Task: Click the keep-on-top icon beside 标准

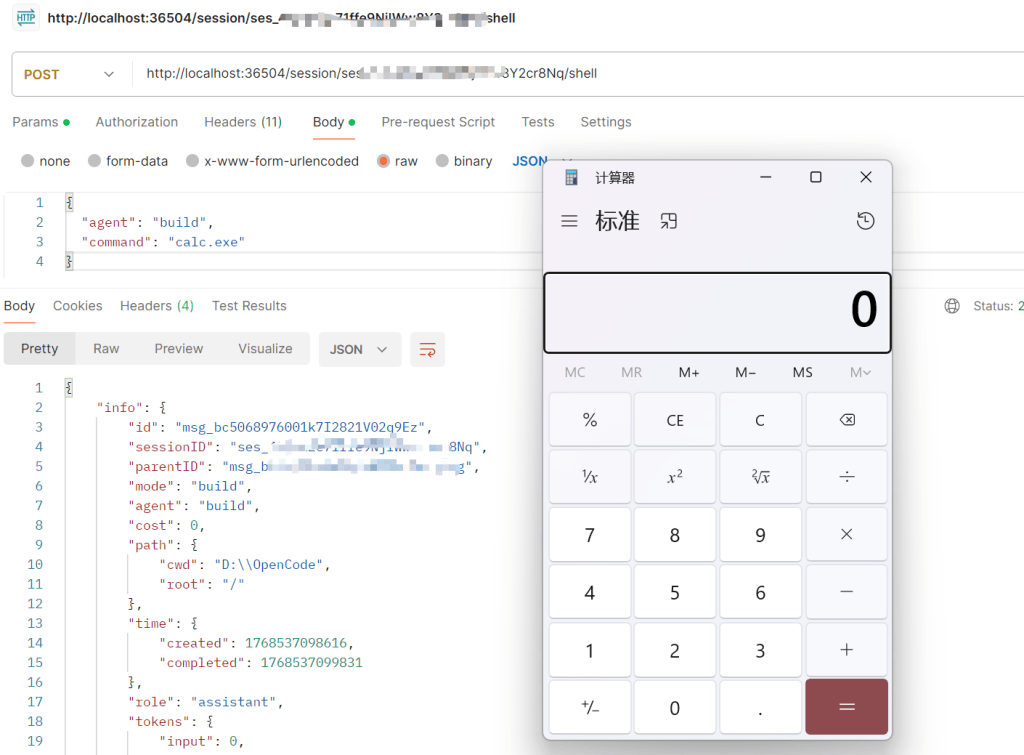Action: (x=669, y=221)
